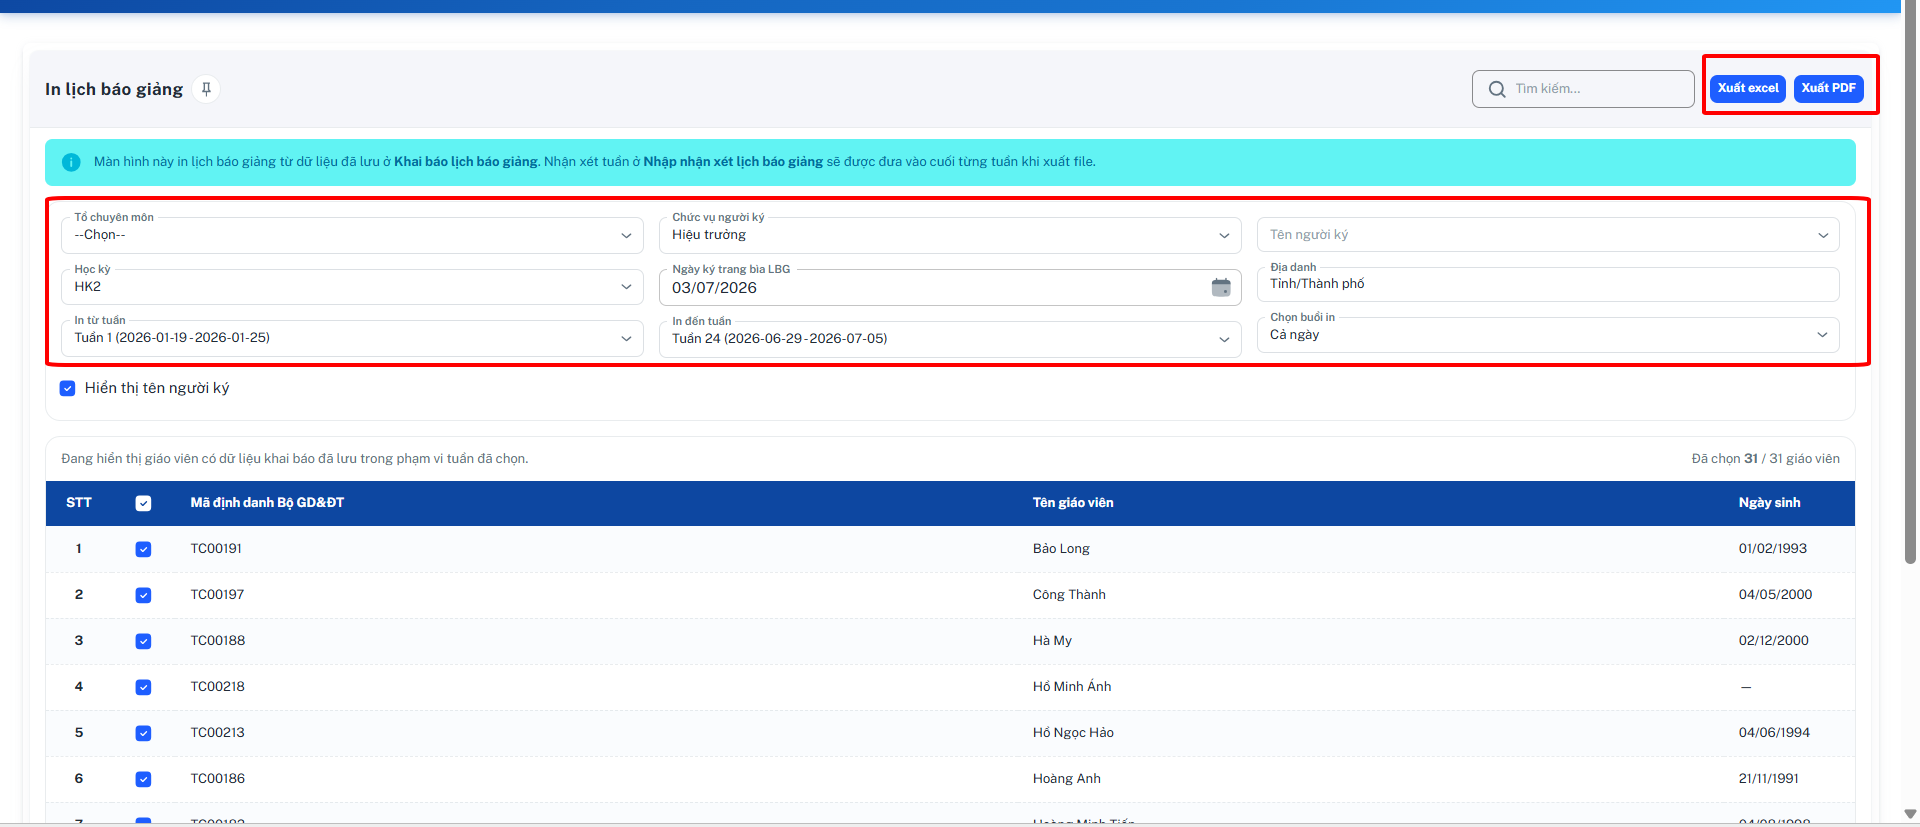This screenshot has height=827, width=1920.
Task: Expand the Chức vụ người ký dropdown
Action: (950, 235)
